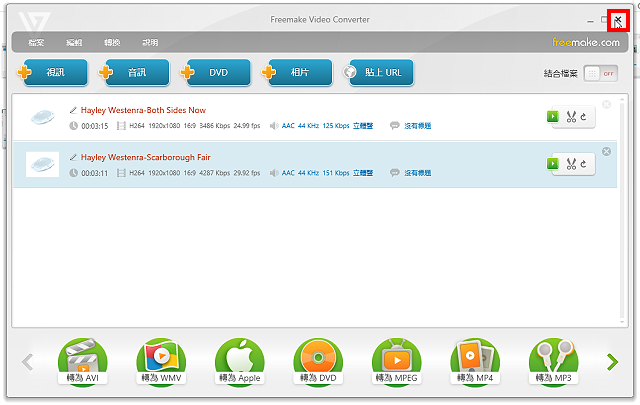
Task: Click the add DVD button
Action: [216, 73]
